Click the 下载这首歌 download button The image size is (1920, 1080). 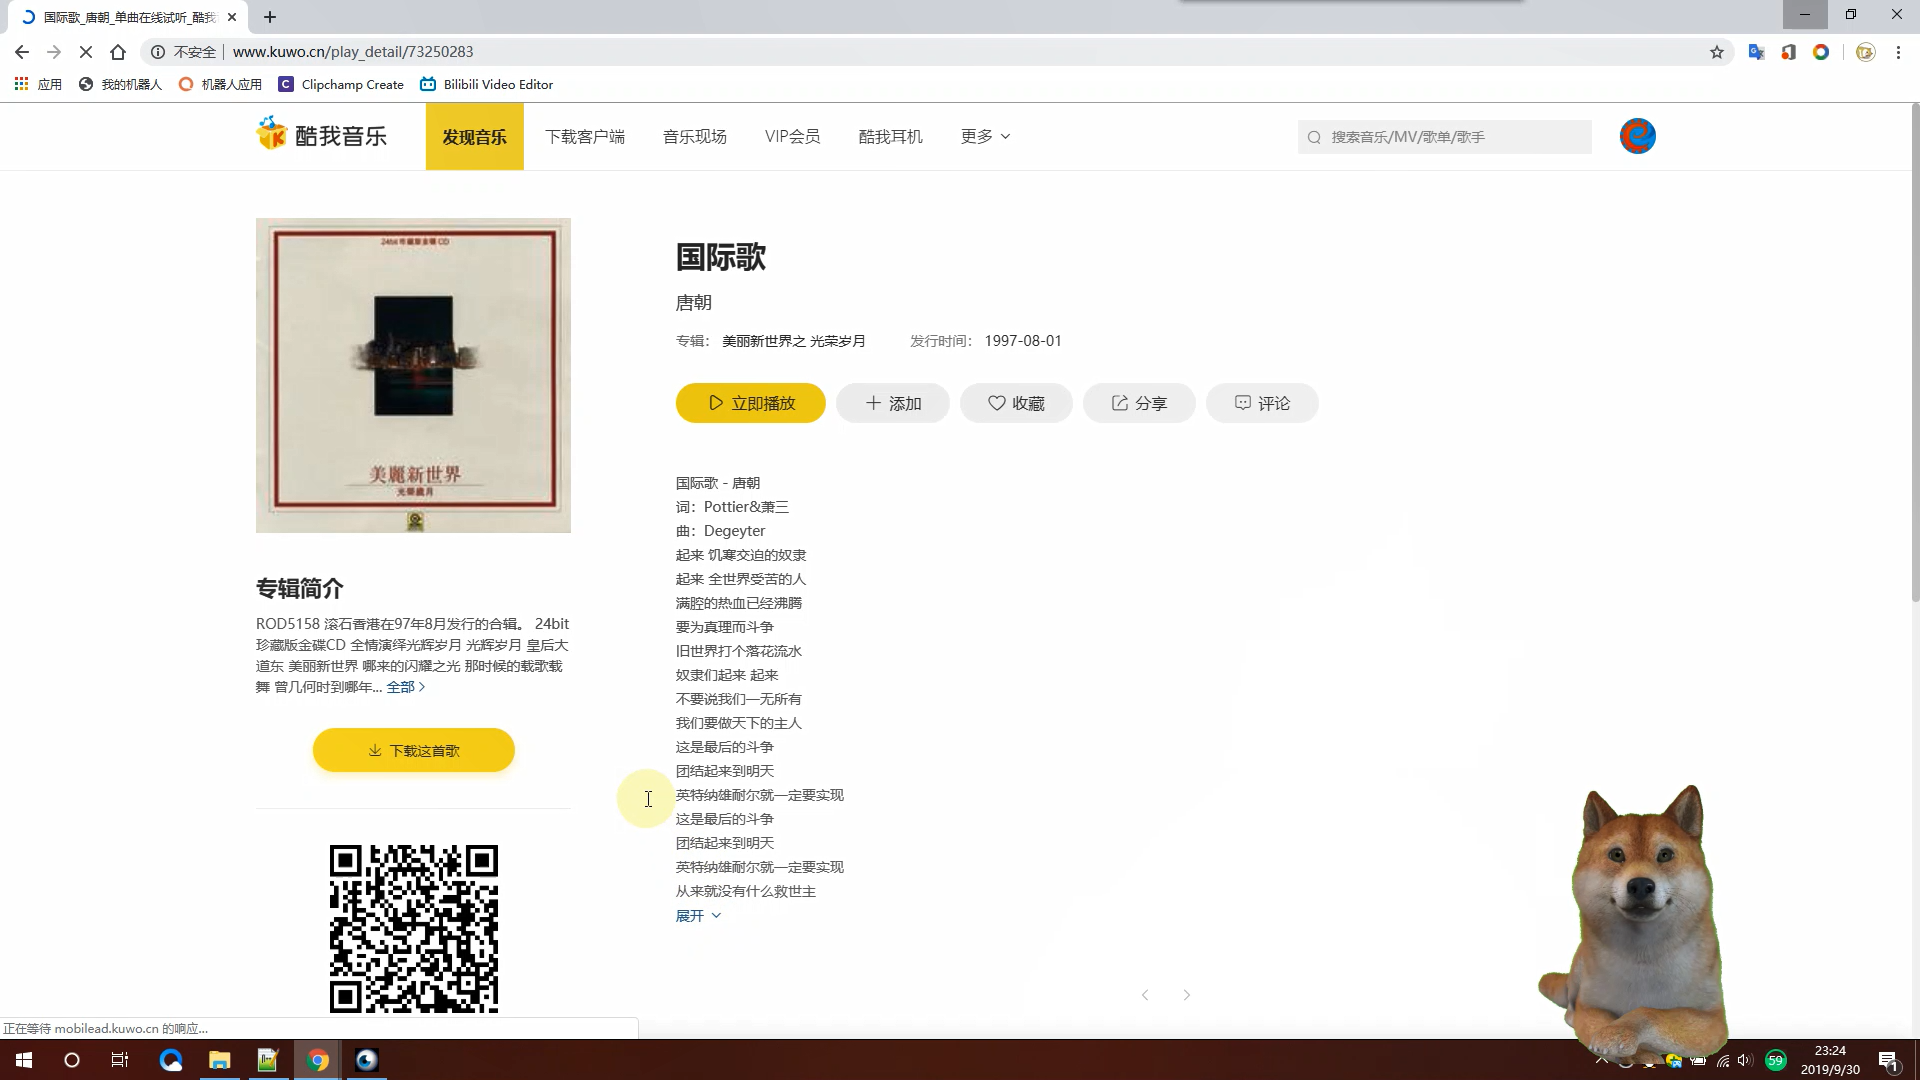pos(413,750)
